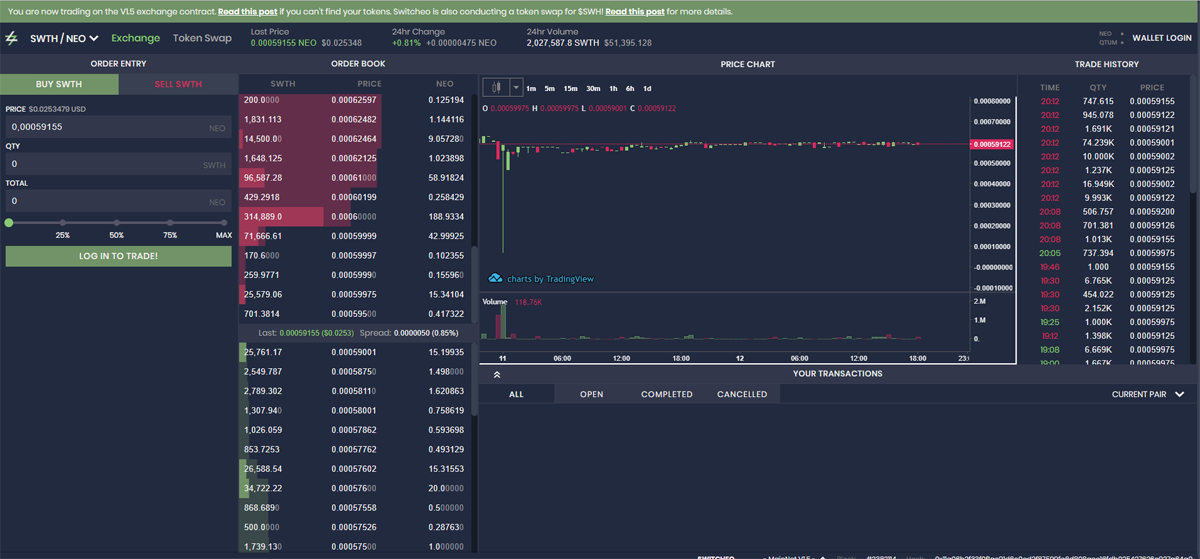Select the 5m chart interval
This screenshot has width=1200, height=559.
click(550, 88)
